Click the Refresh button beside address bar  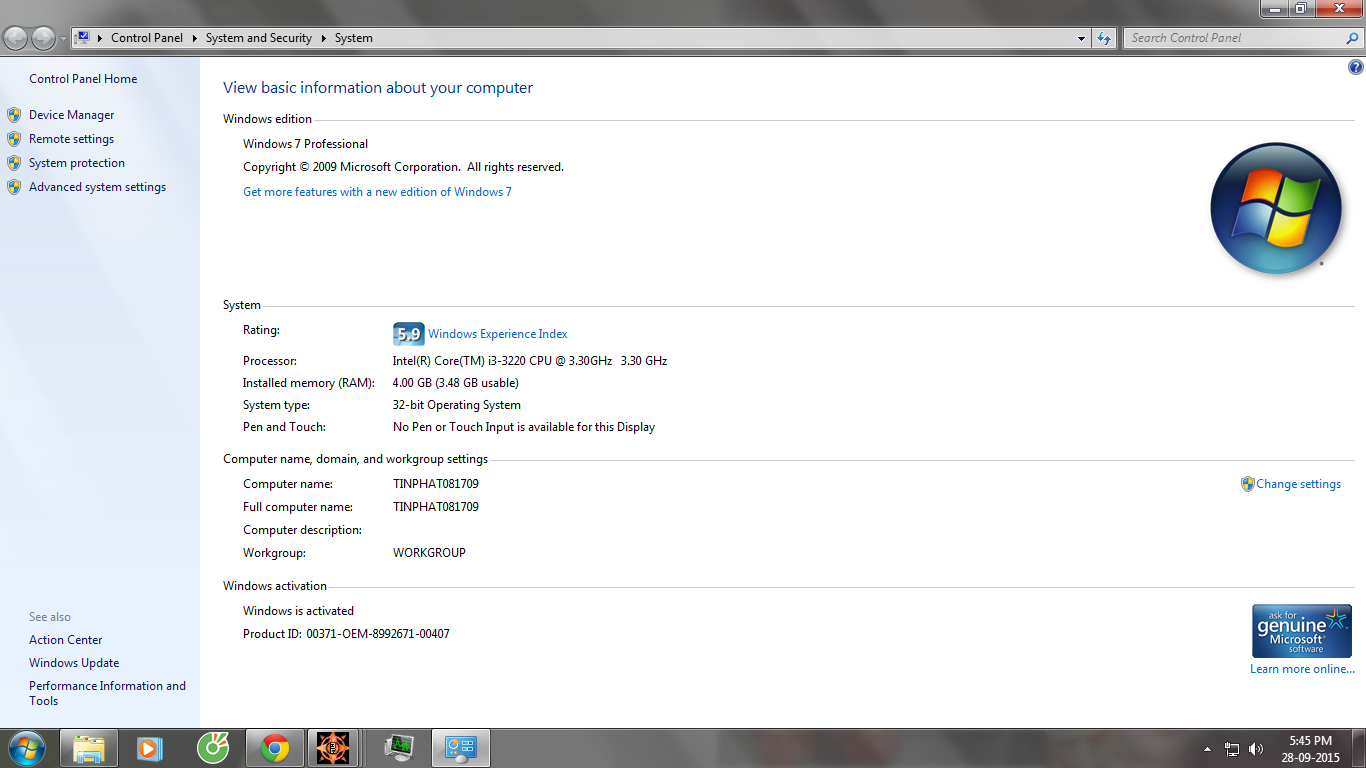1104,38
